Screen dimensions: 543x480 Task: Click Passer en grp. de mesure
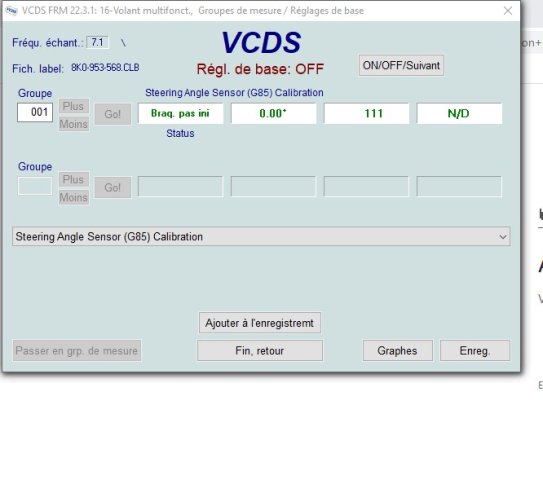click(77, 351)
